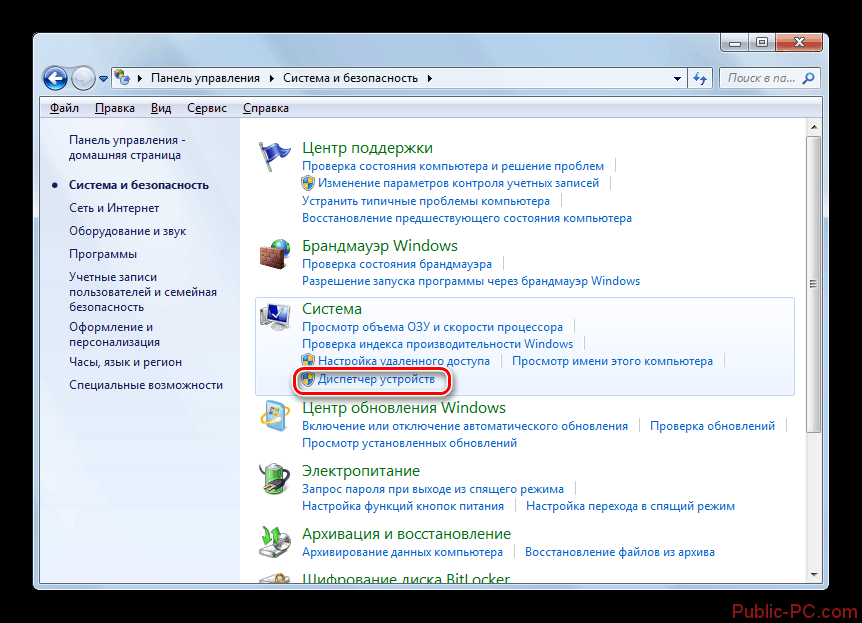Open Центр обновления Windows heading
862x623 pixels.
pos(404,408)
